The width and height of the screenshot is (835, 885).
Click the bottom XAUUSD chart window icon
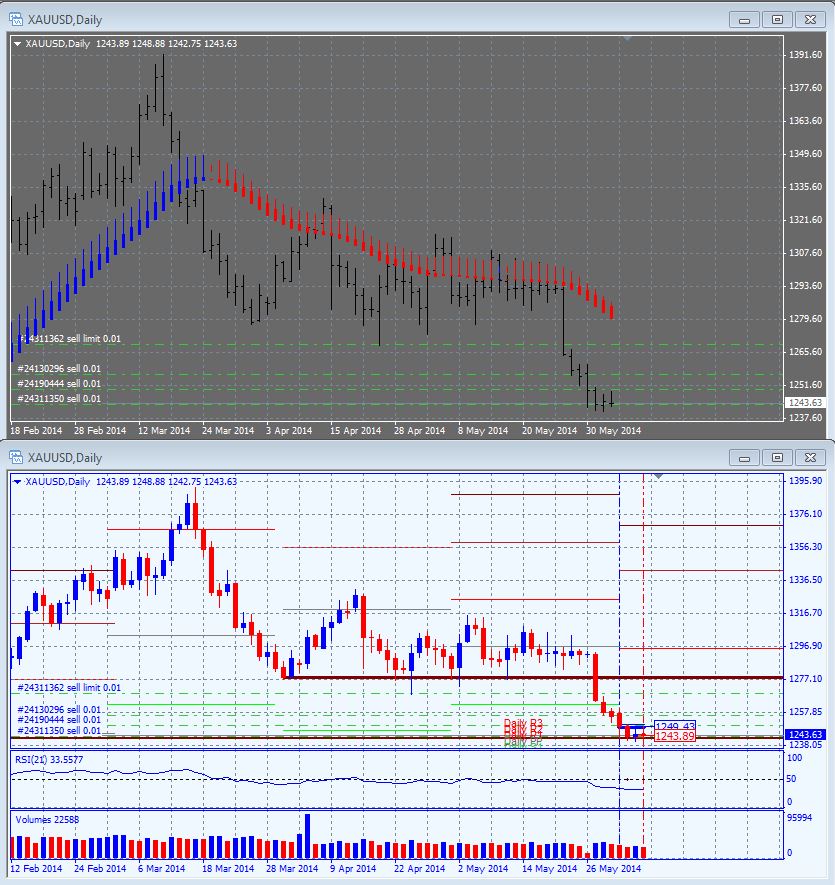point(16,457)
